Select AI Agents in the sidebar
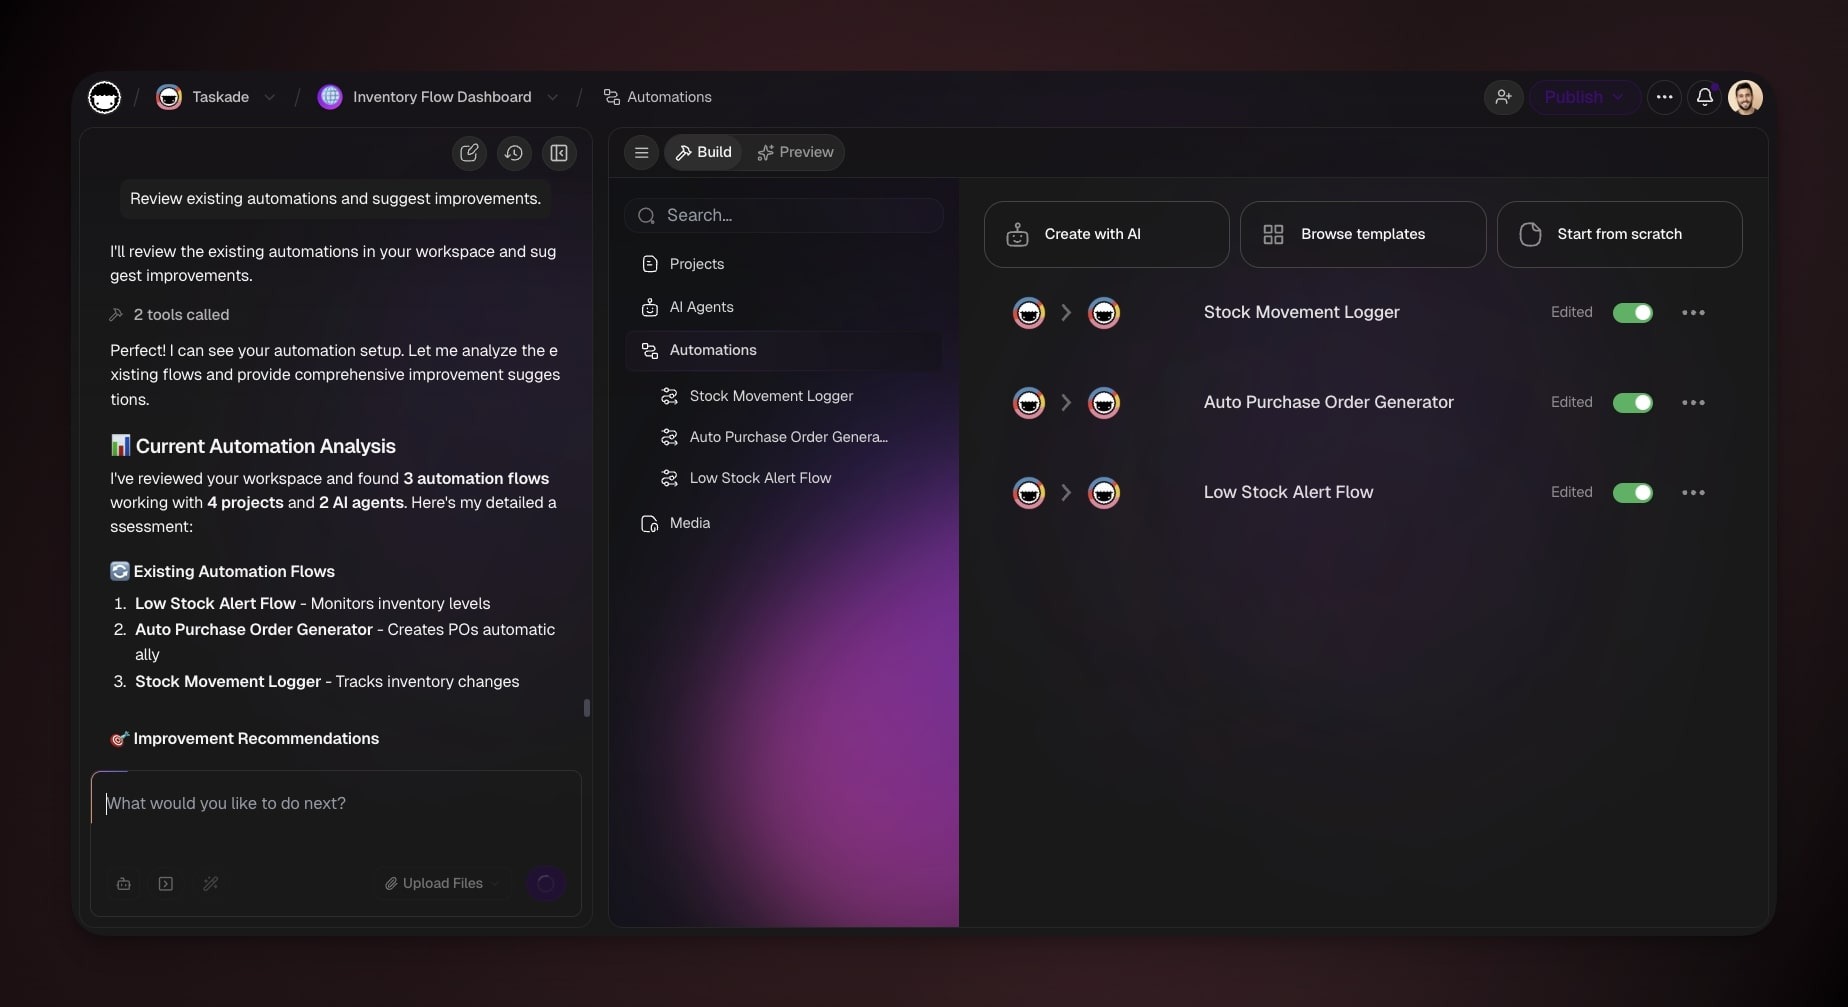Viewport: 1848px width, 1007px height. click(701, 307)
